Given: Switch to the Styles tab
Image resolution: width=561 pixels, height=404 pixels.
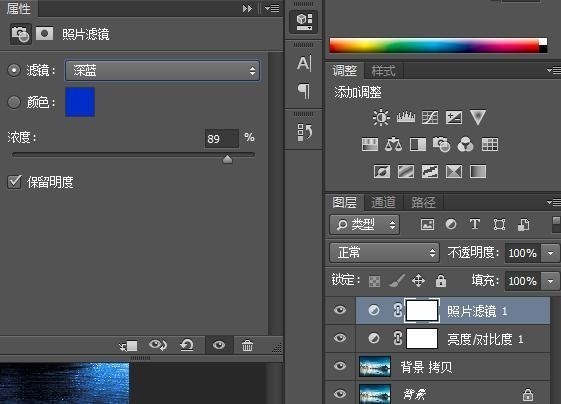Looking at the screenshot, I should point(383,71).
